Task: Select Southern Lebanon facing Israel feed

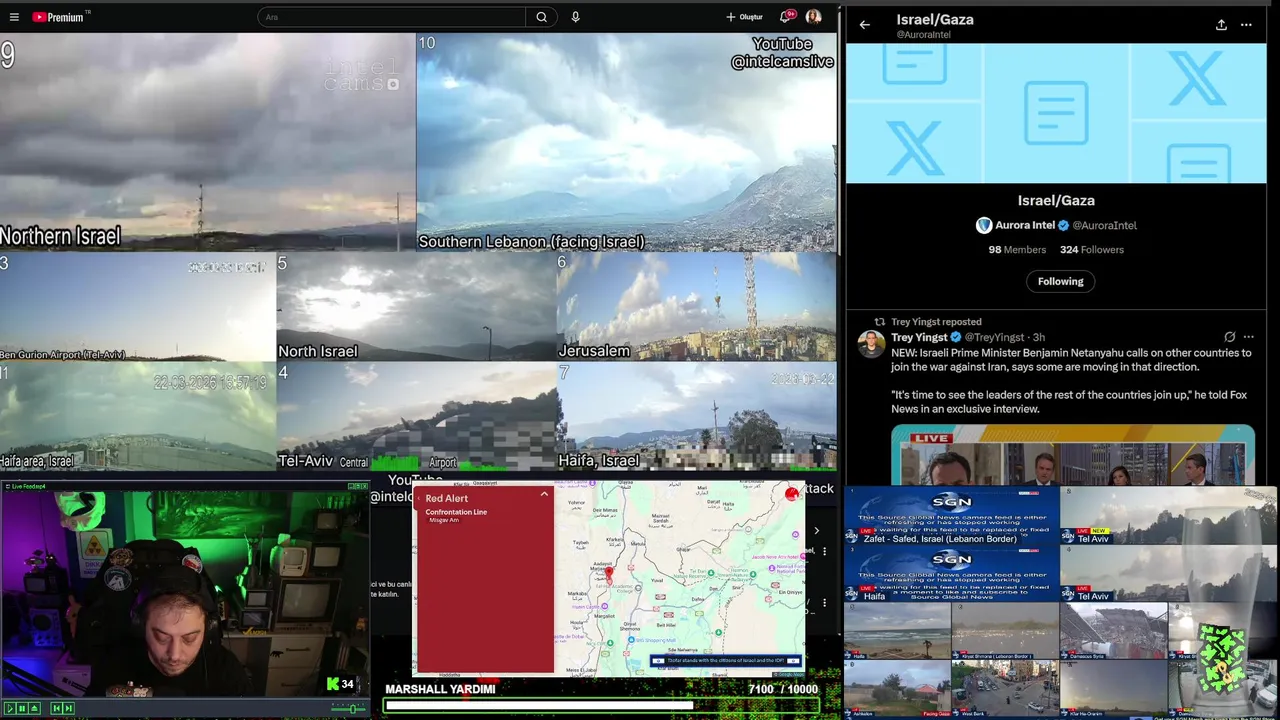Action: 626,141
